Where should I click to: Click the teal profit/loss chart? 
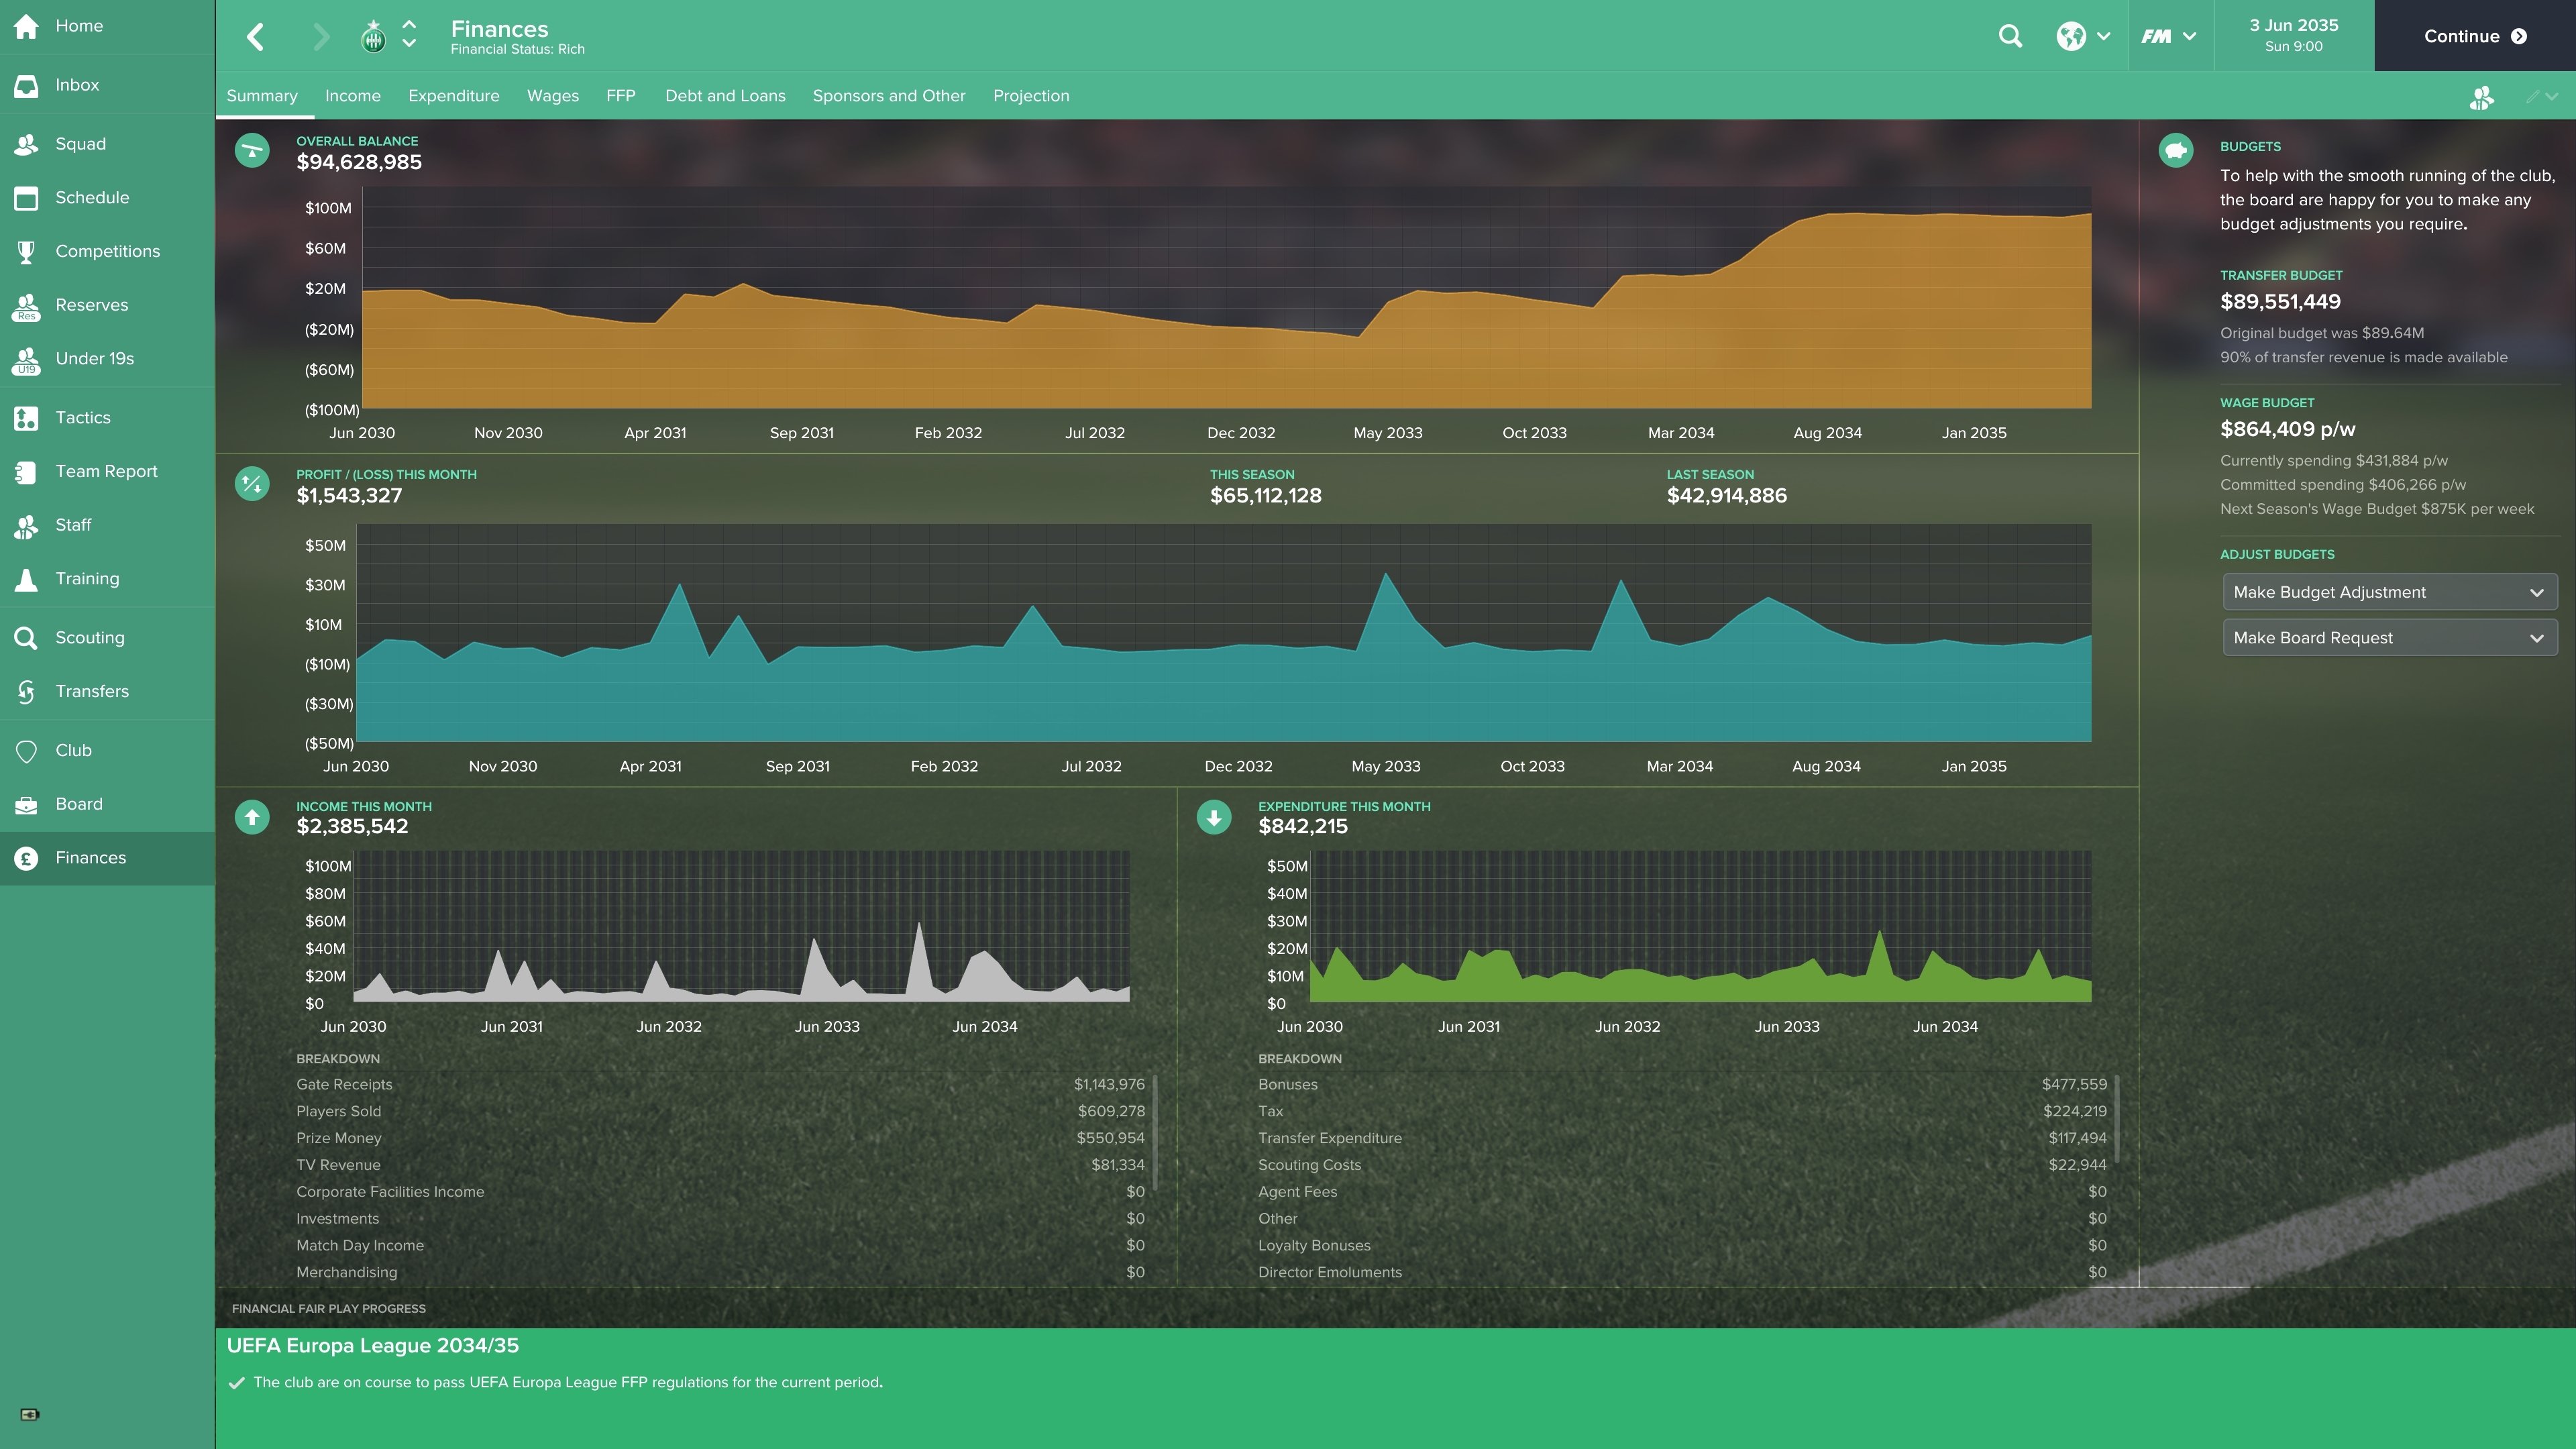point(1224,633)
